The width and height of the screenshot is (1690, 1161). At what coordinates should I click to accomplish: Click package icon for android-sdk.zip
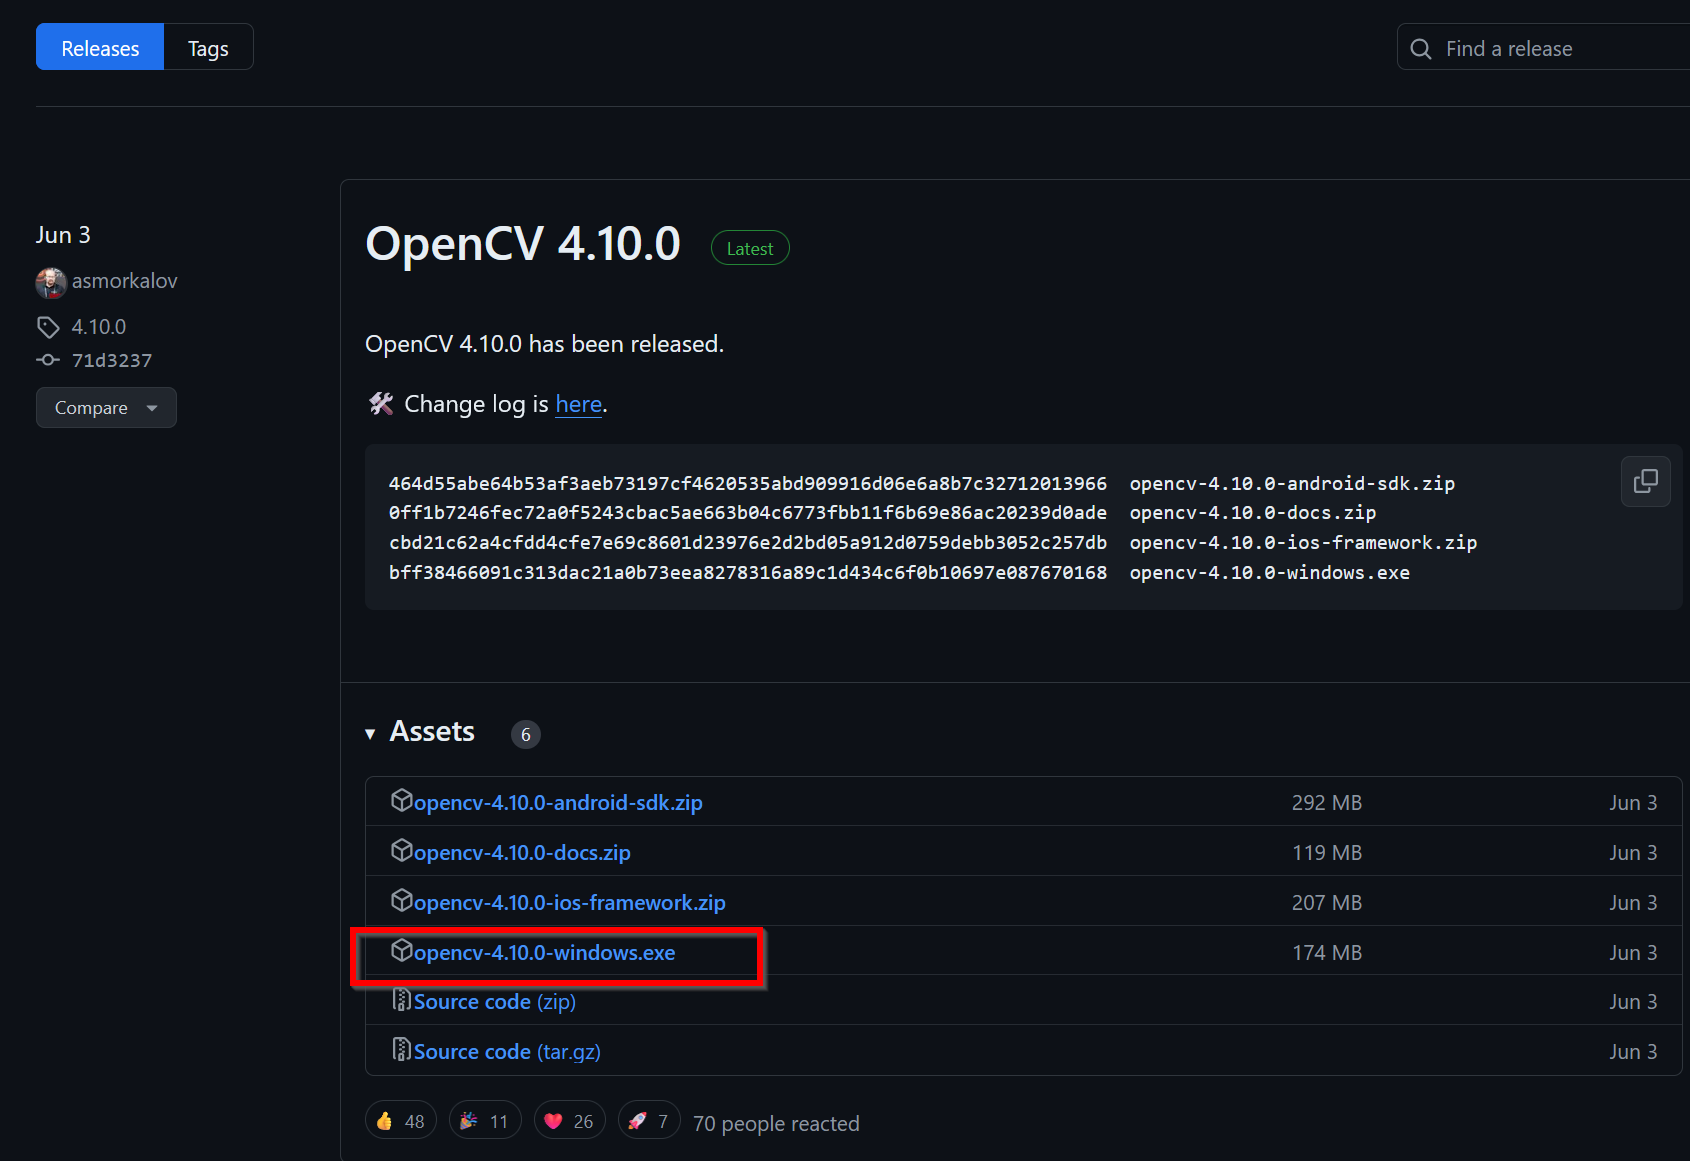point(401,800)
